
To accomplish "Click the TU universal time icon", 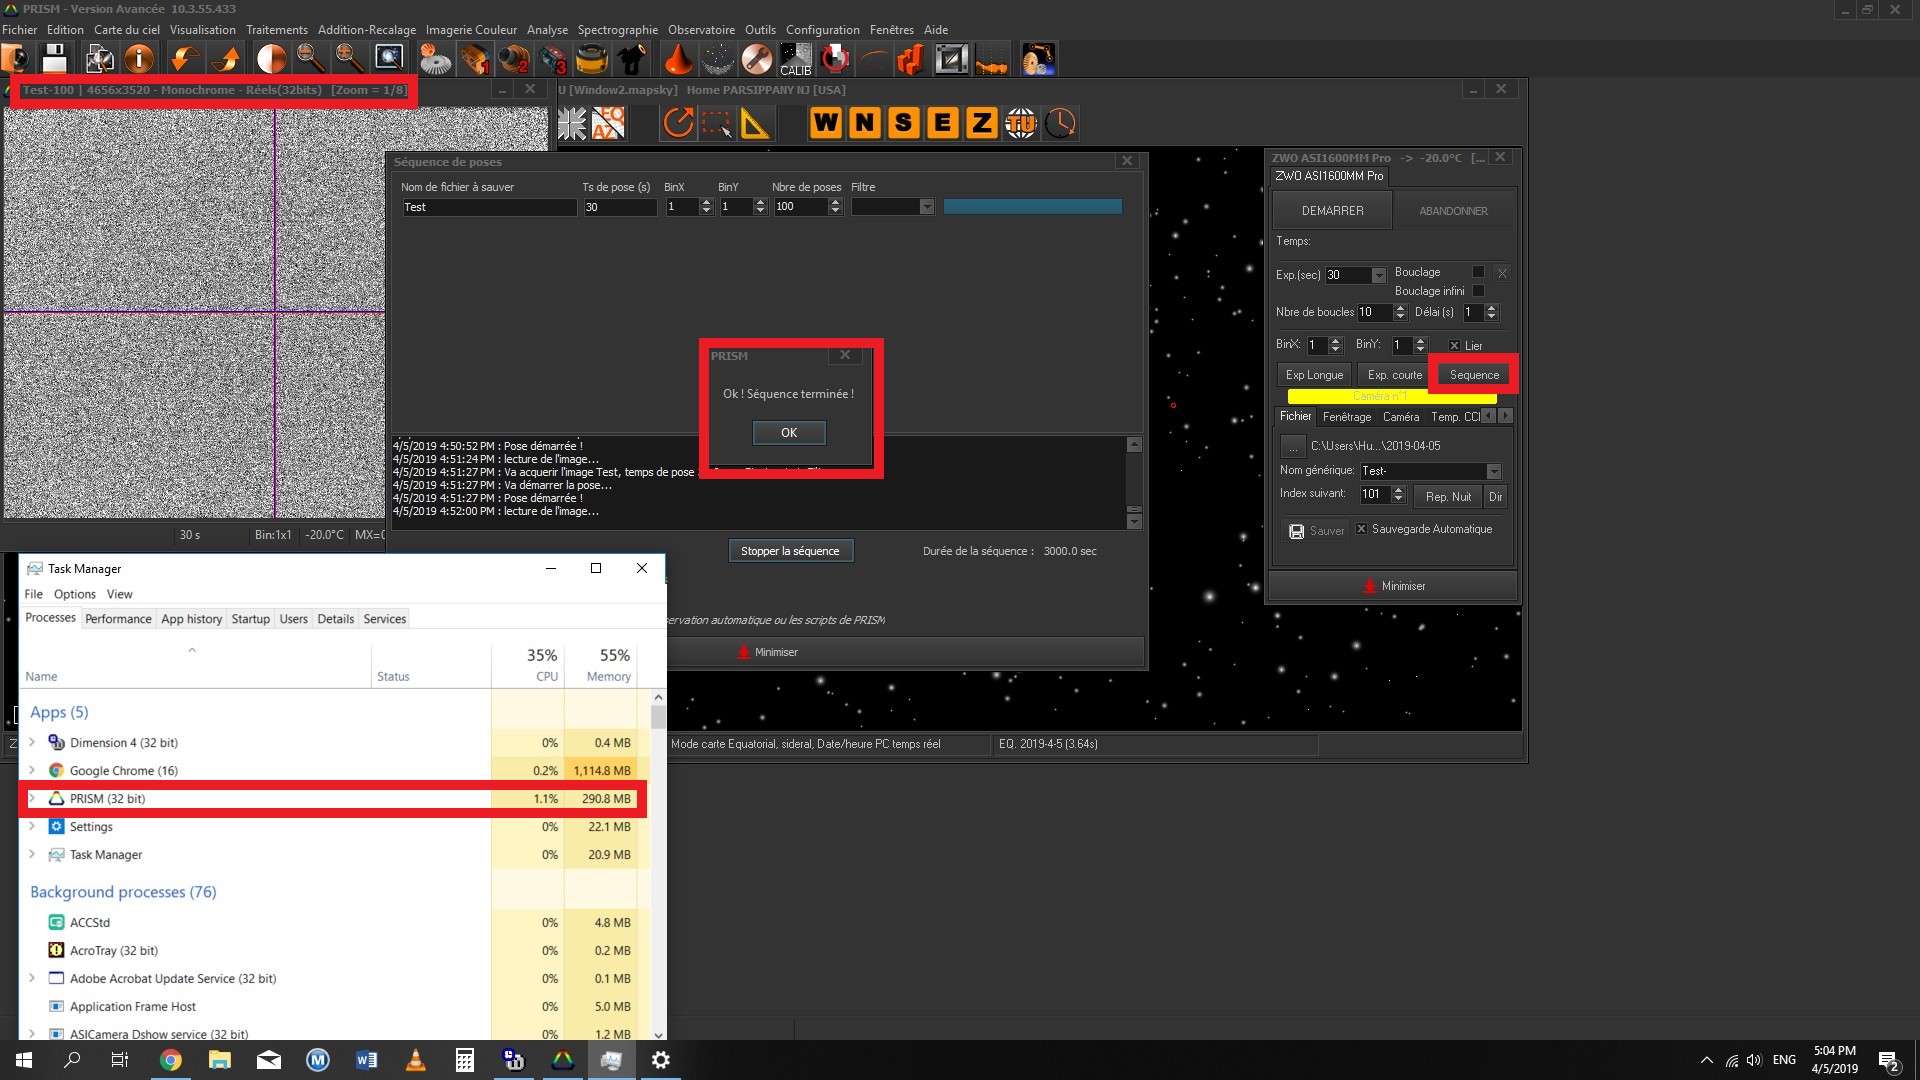I will [1020, 123].
